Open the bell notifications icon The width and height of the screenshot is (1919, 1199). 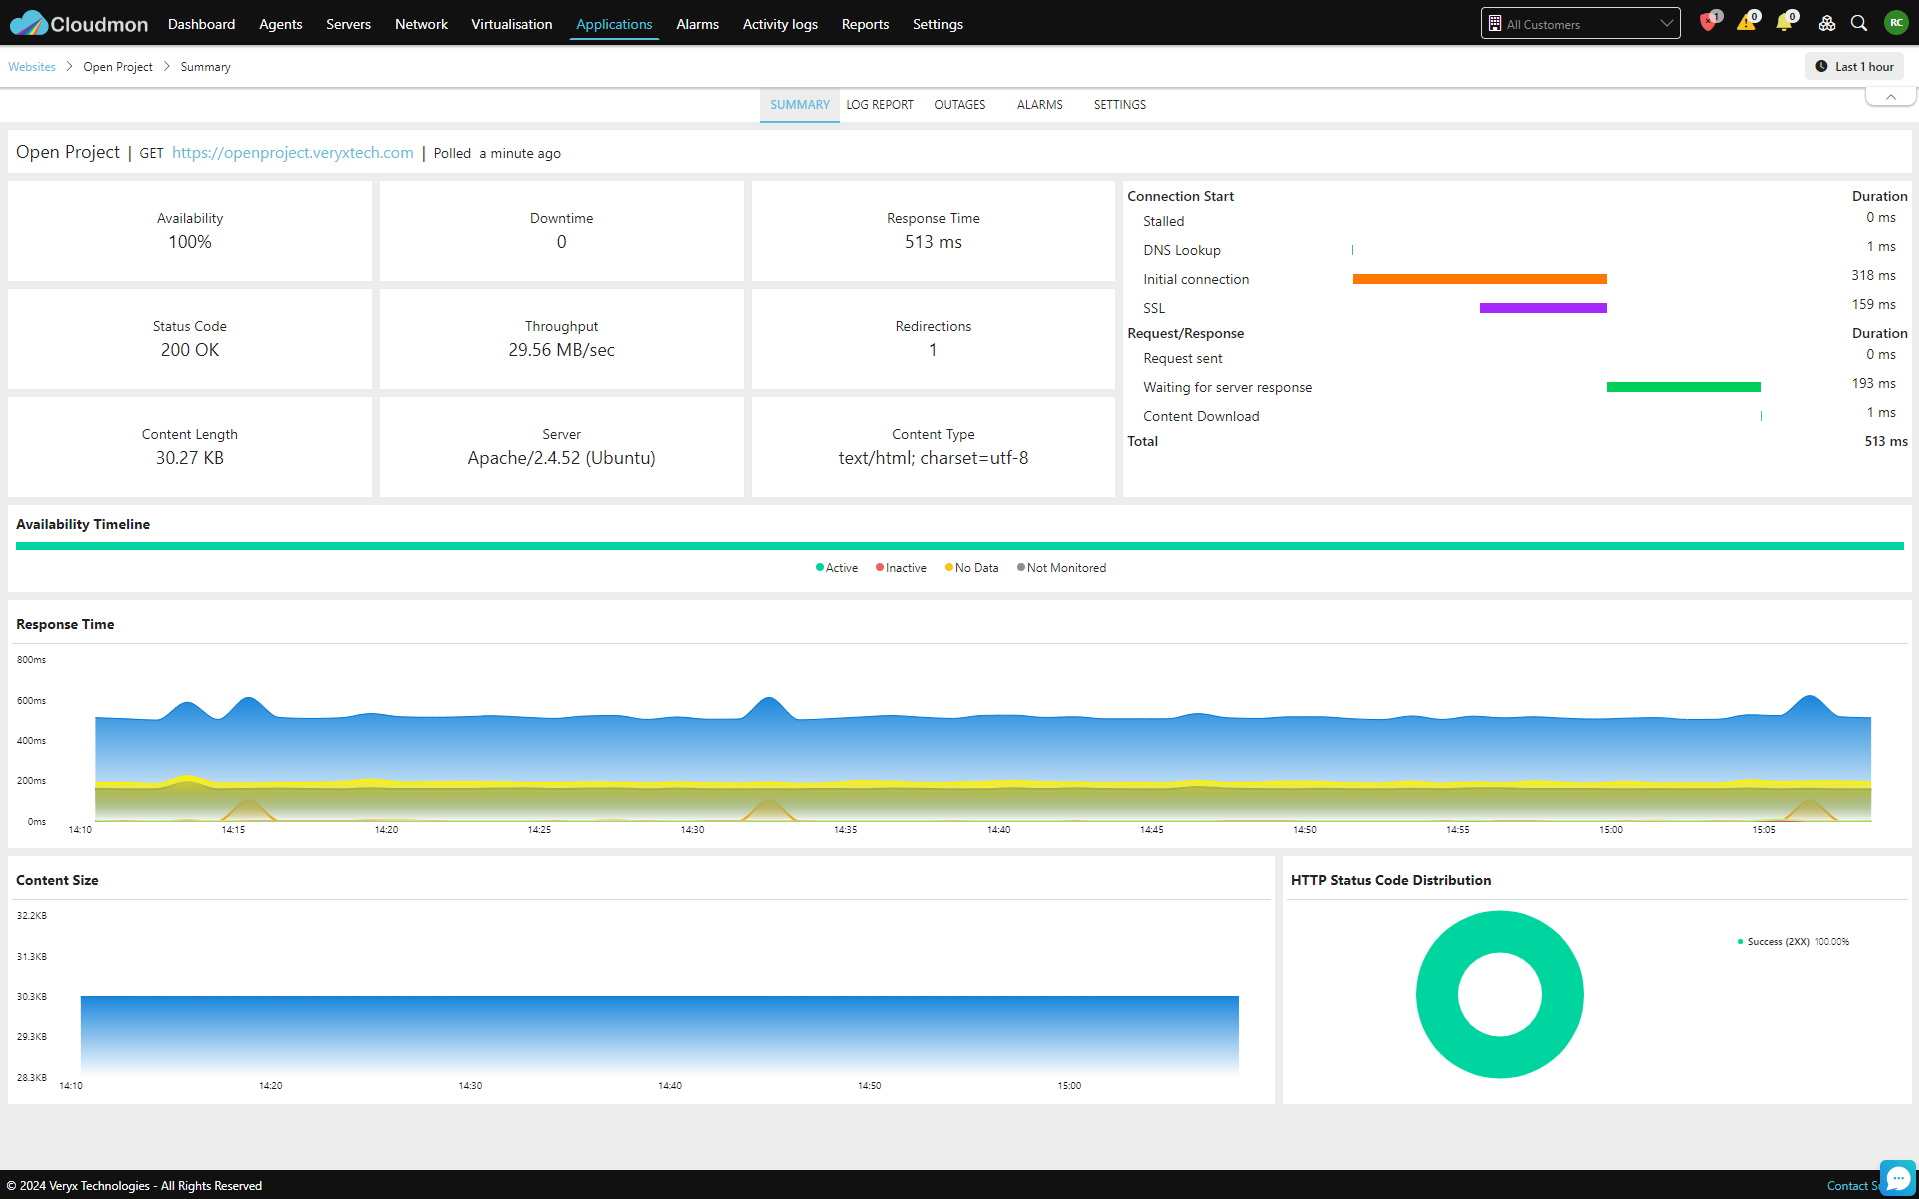[1784, 23]
